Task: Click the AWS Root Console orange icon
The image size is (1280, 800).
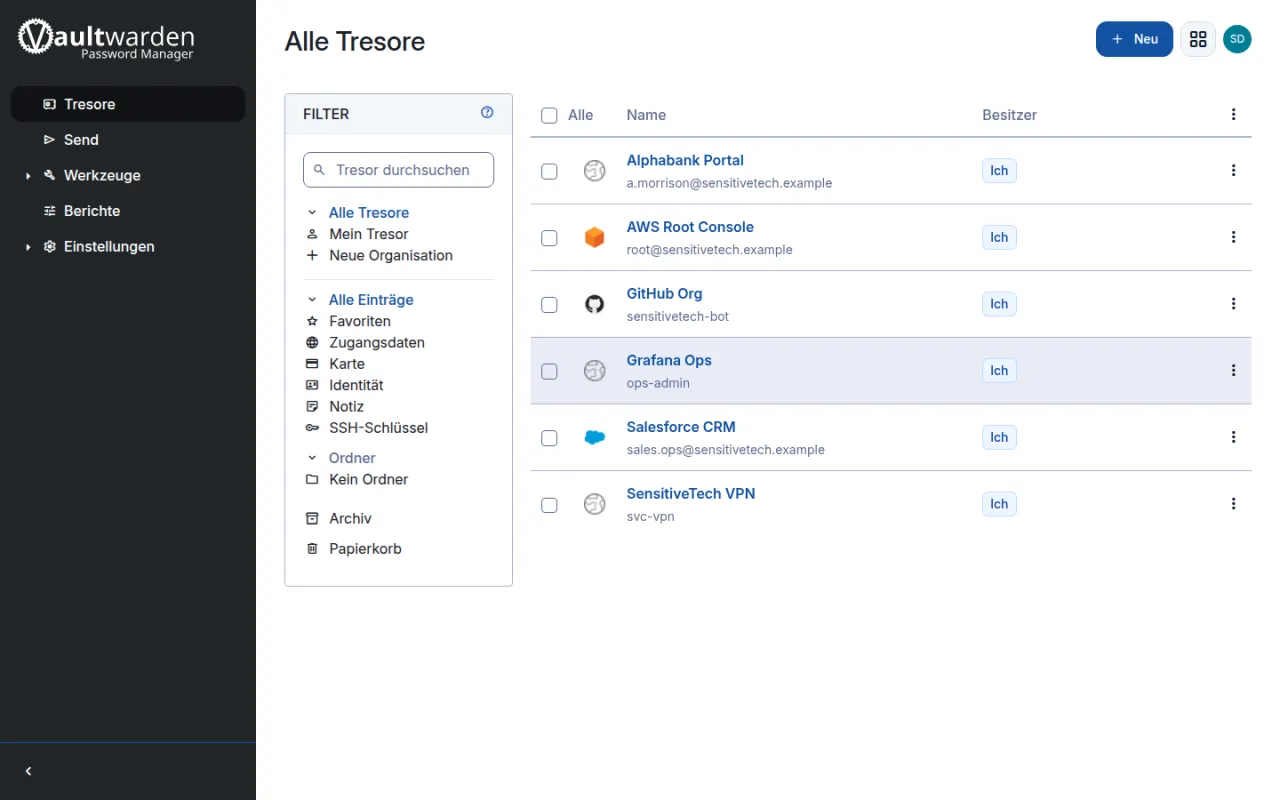Action: 594,238
